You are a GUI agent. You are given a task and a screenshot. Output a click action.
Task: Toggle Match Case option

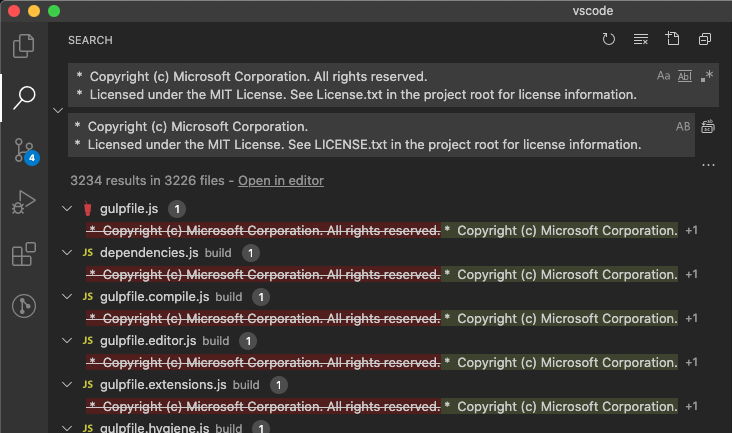pos(663,76)
